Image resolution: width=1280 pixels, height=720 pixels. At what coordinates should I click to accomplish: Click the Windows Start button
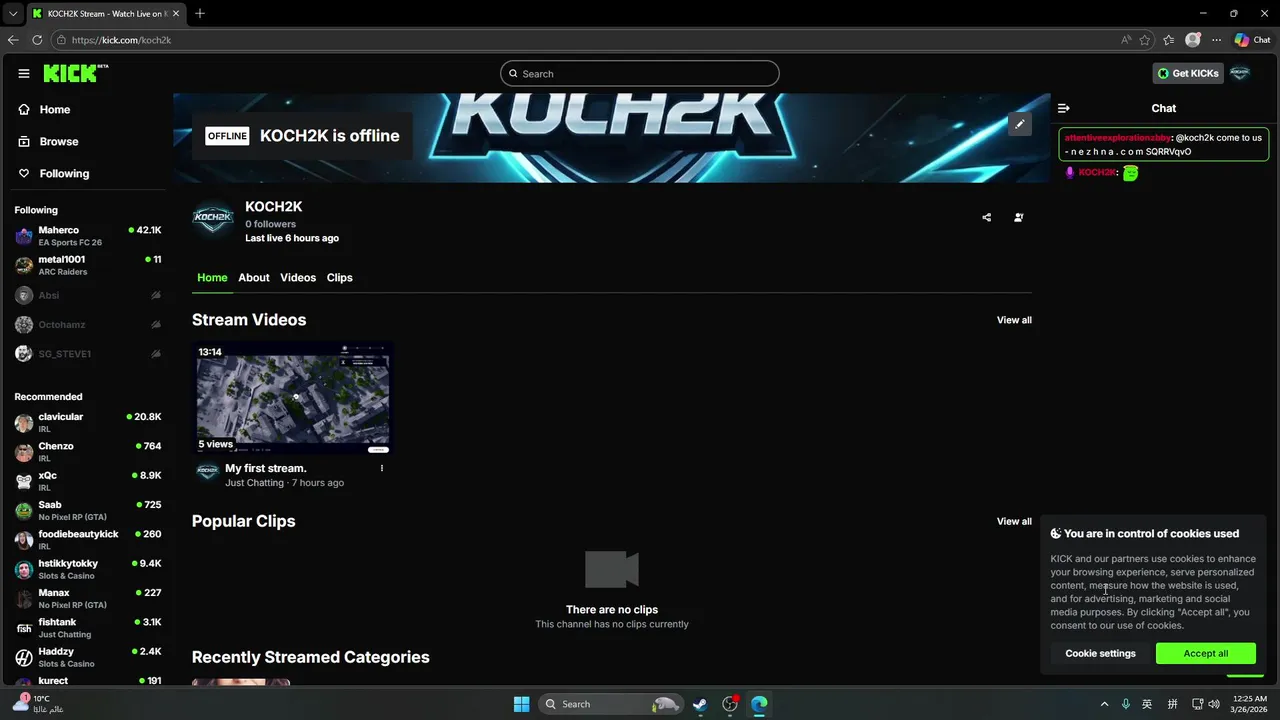[521, 704]
